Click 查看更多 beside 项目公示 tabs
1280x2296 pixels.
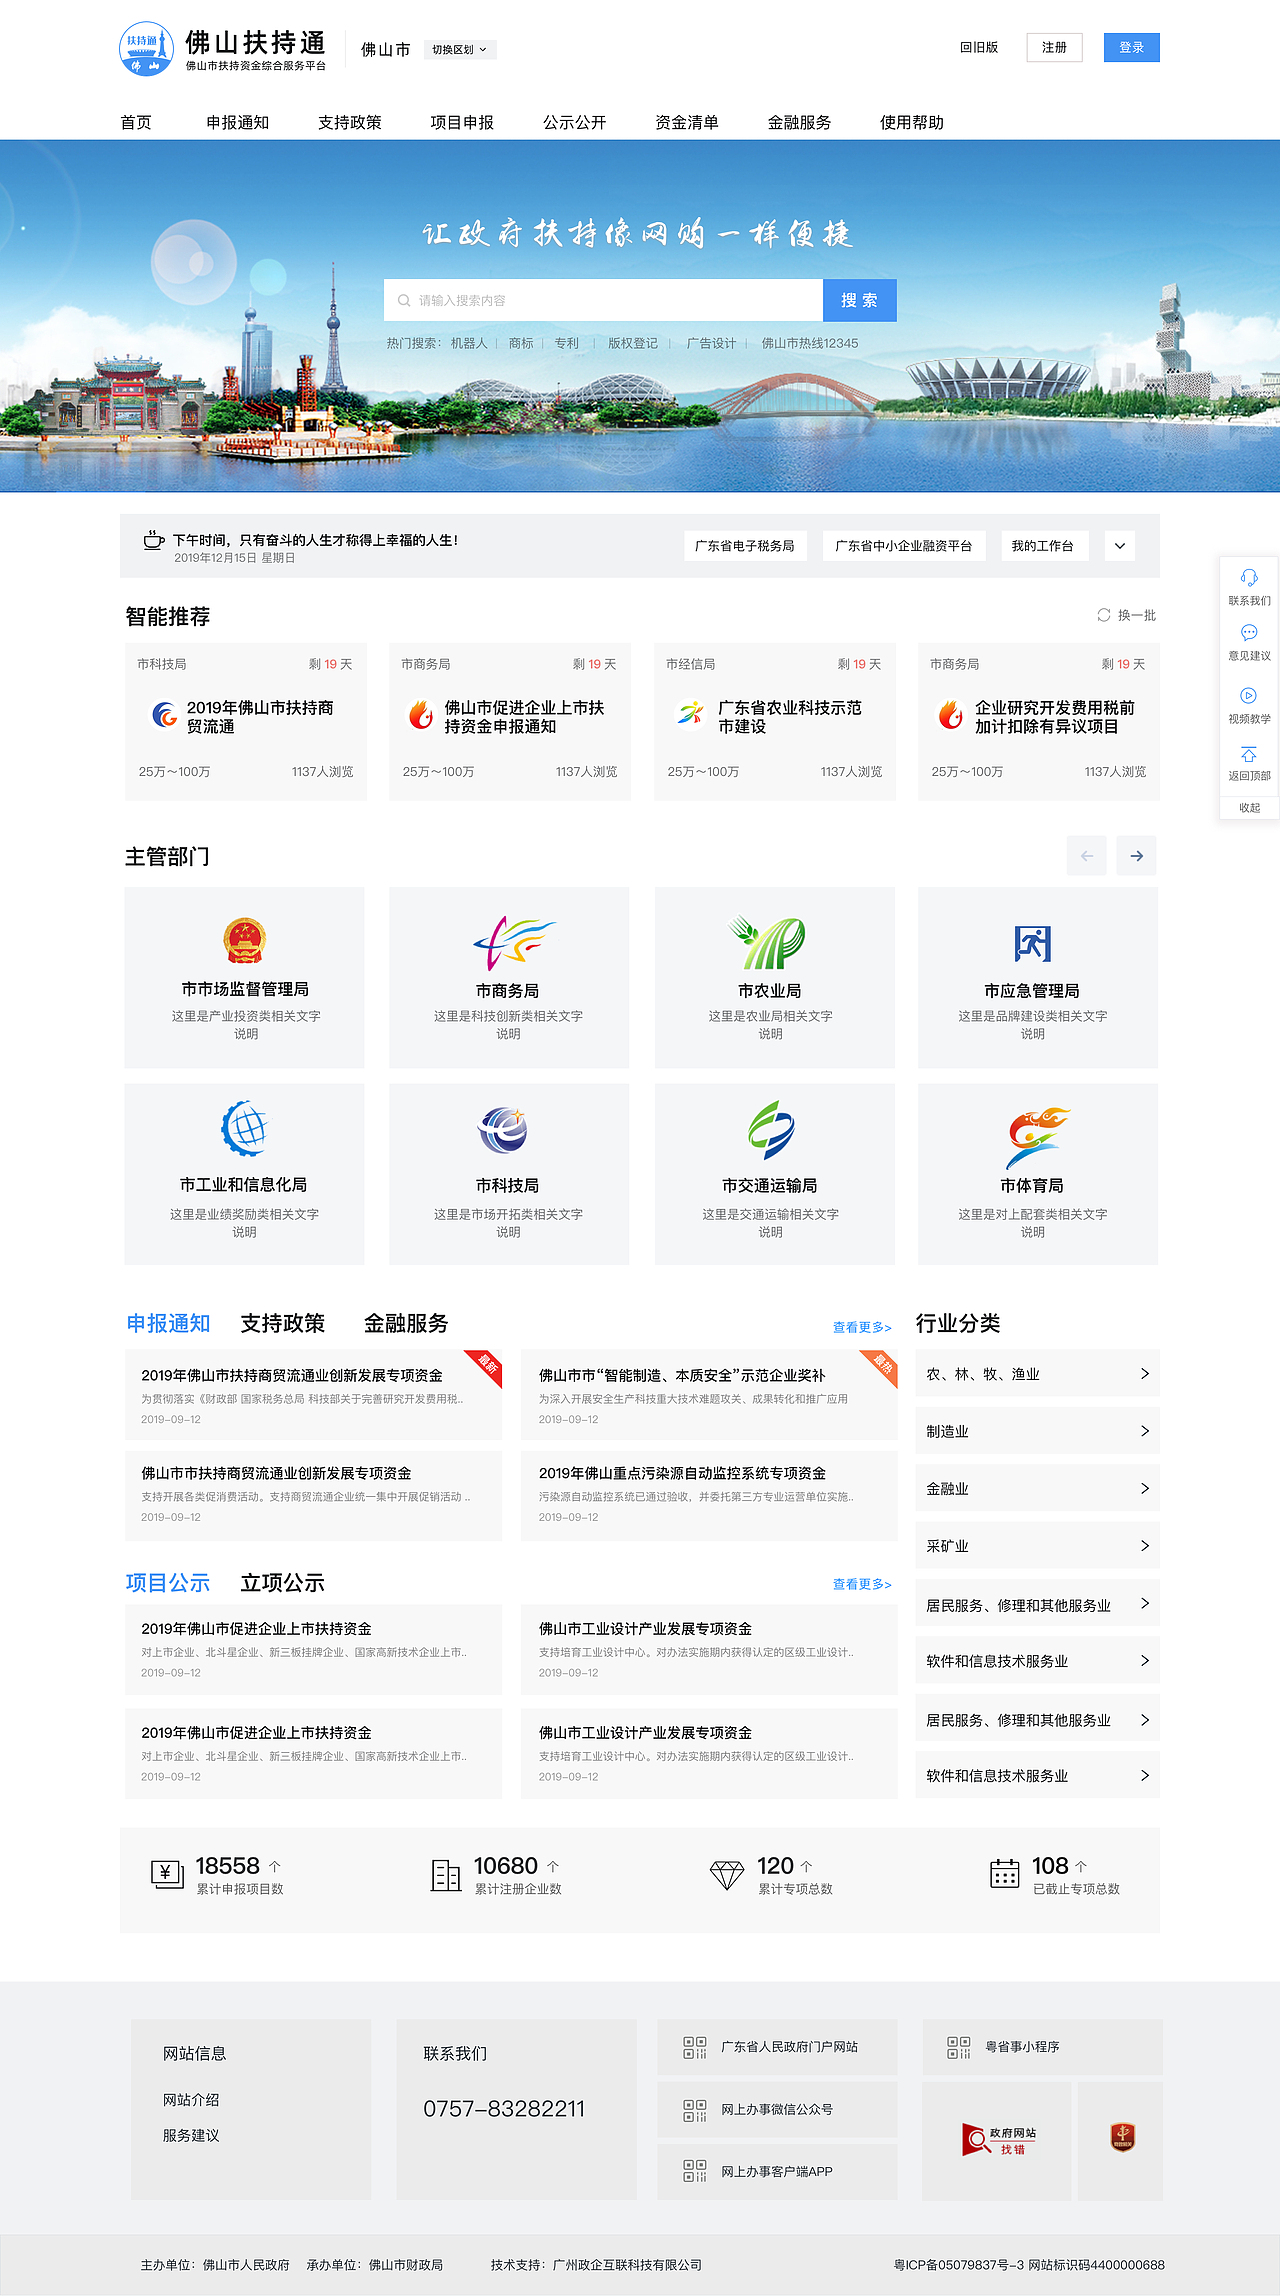[862, 1584]
